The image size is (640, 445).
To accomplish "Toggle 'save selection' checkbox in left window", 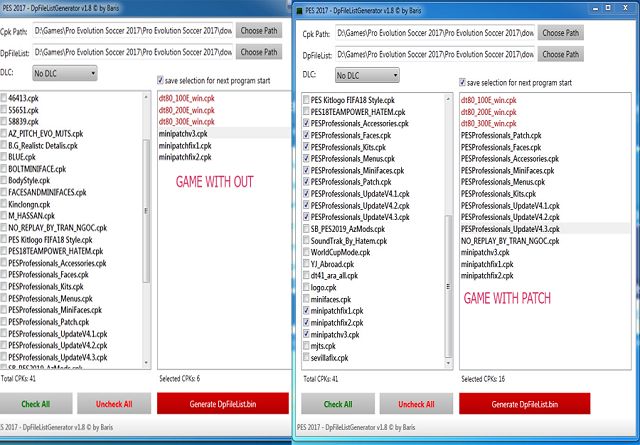I will [x=162, y=78].
